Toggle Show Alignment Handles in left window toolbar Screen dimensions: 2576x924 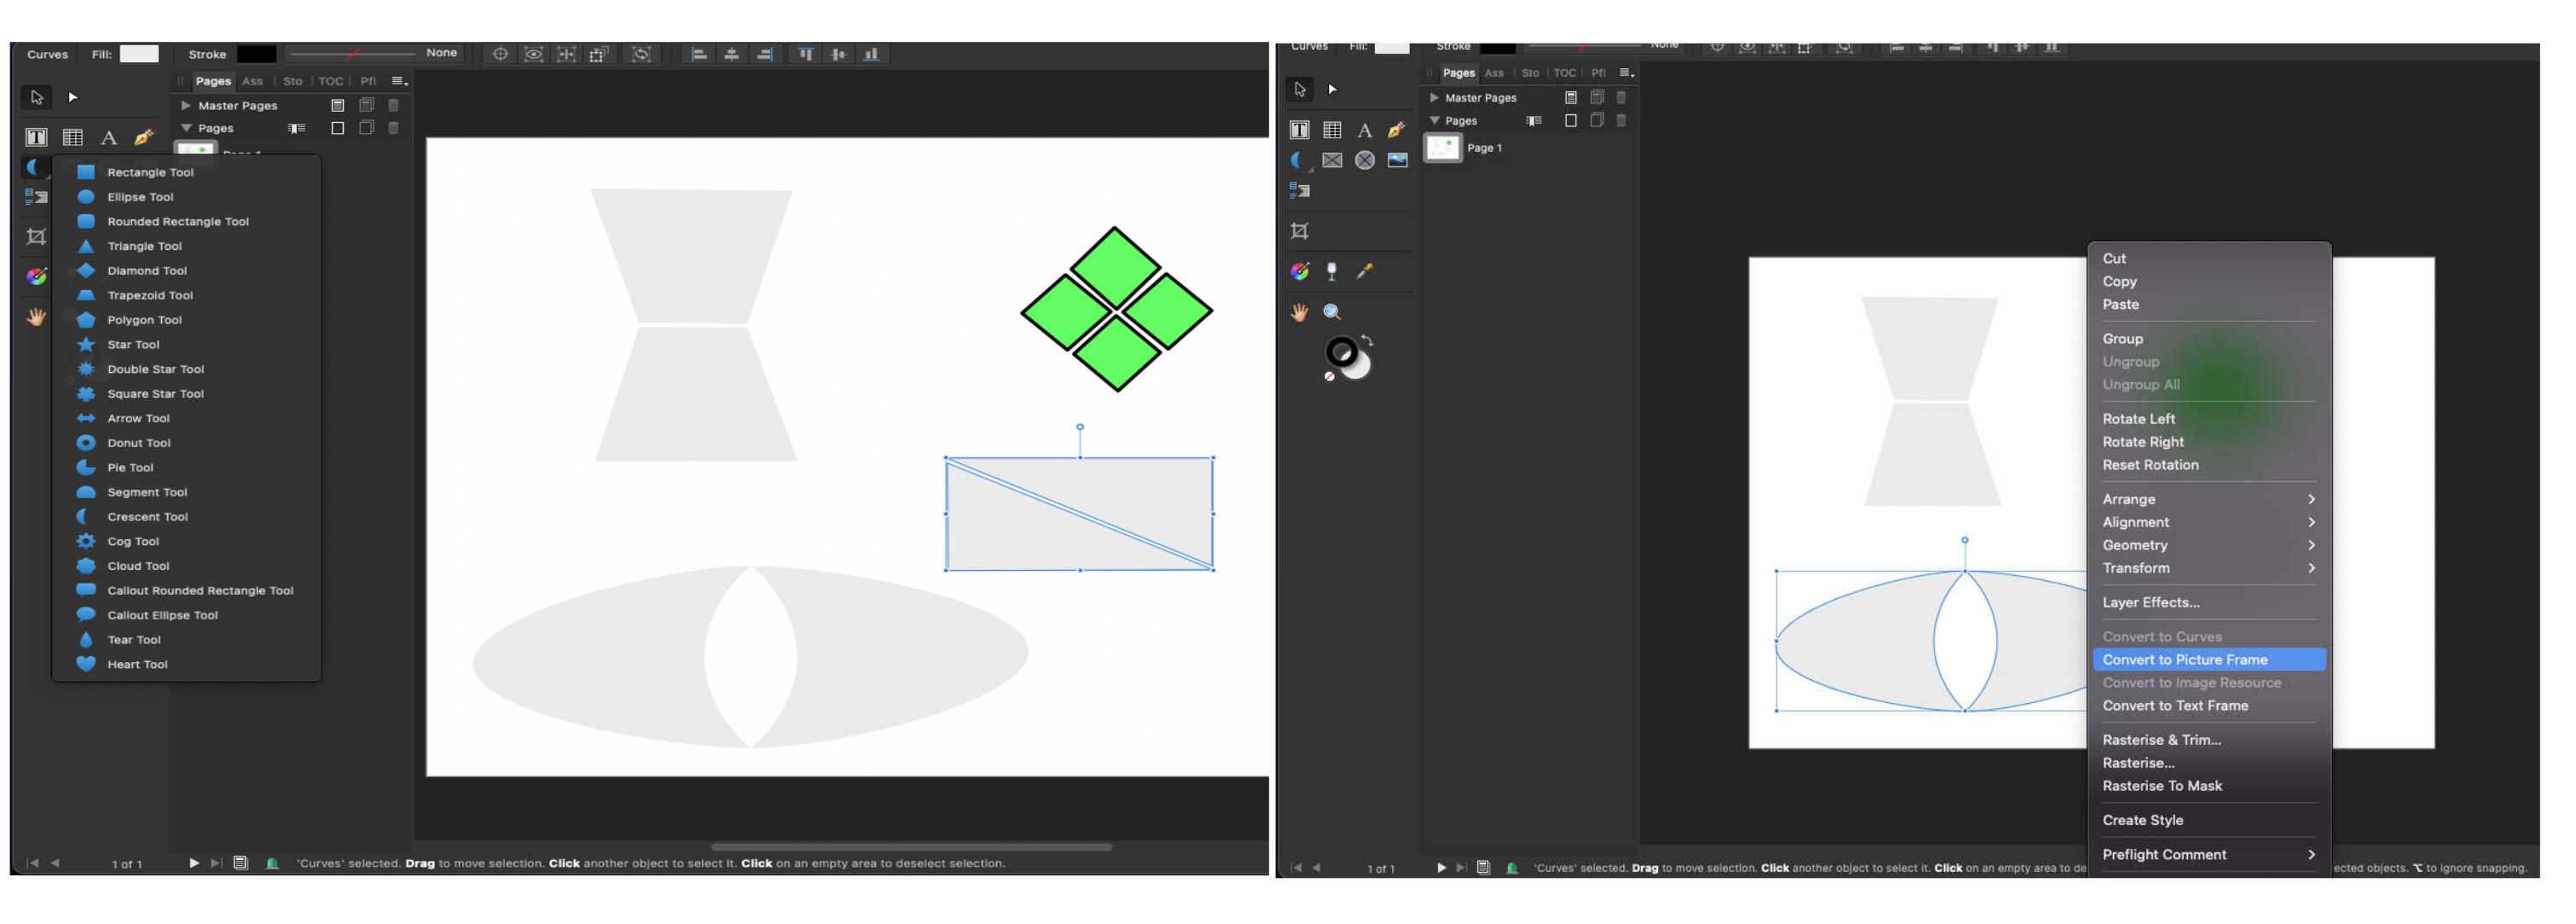click(x=566, y=54)
